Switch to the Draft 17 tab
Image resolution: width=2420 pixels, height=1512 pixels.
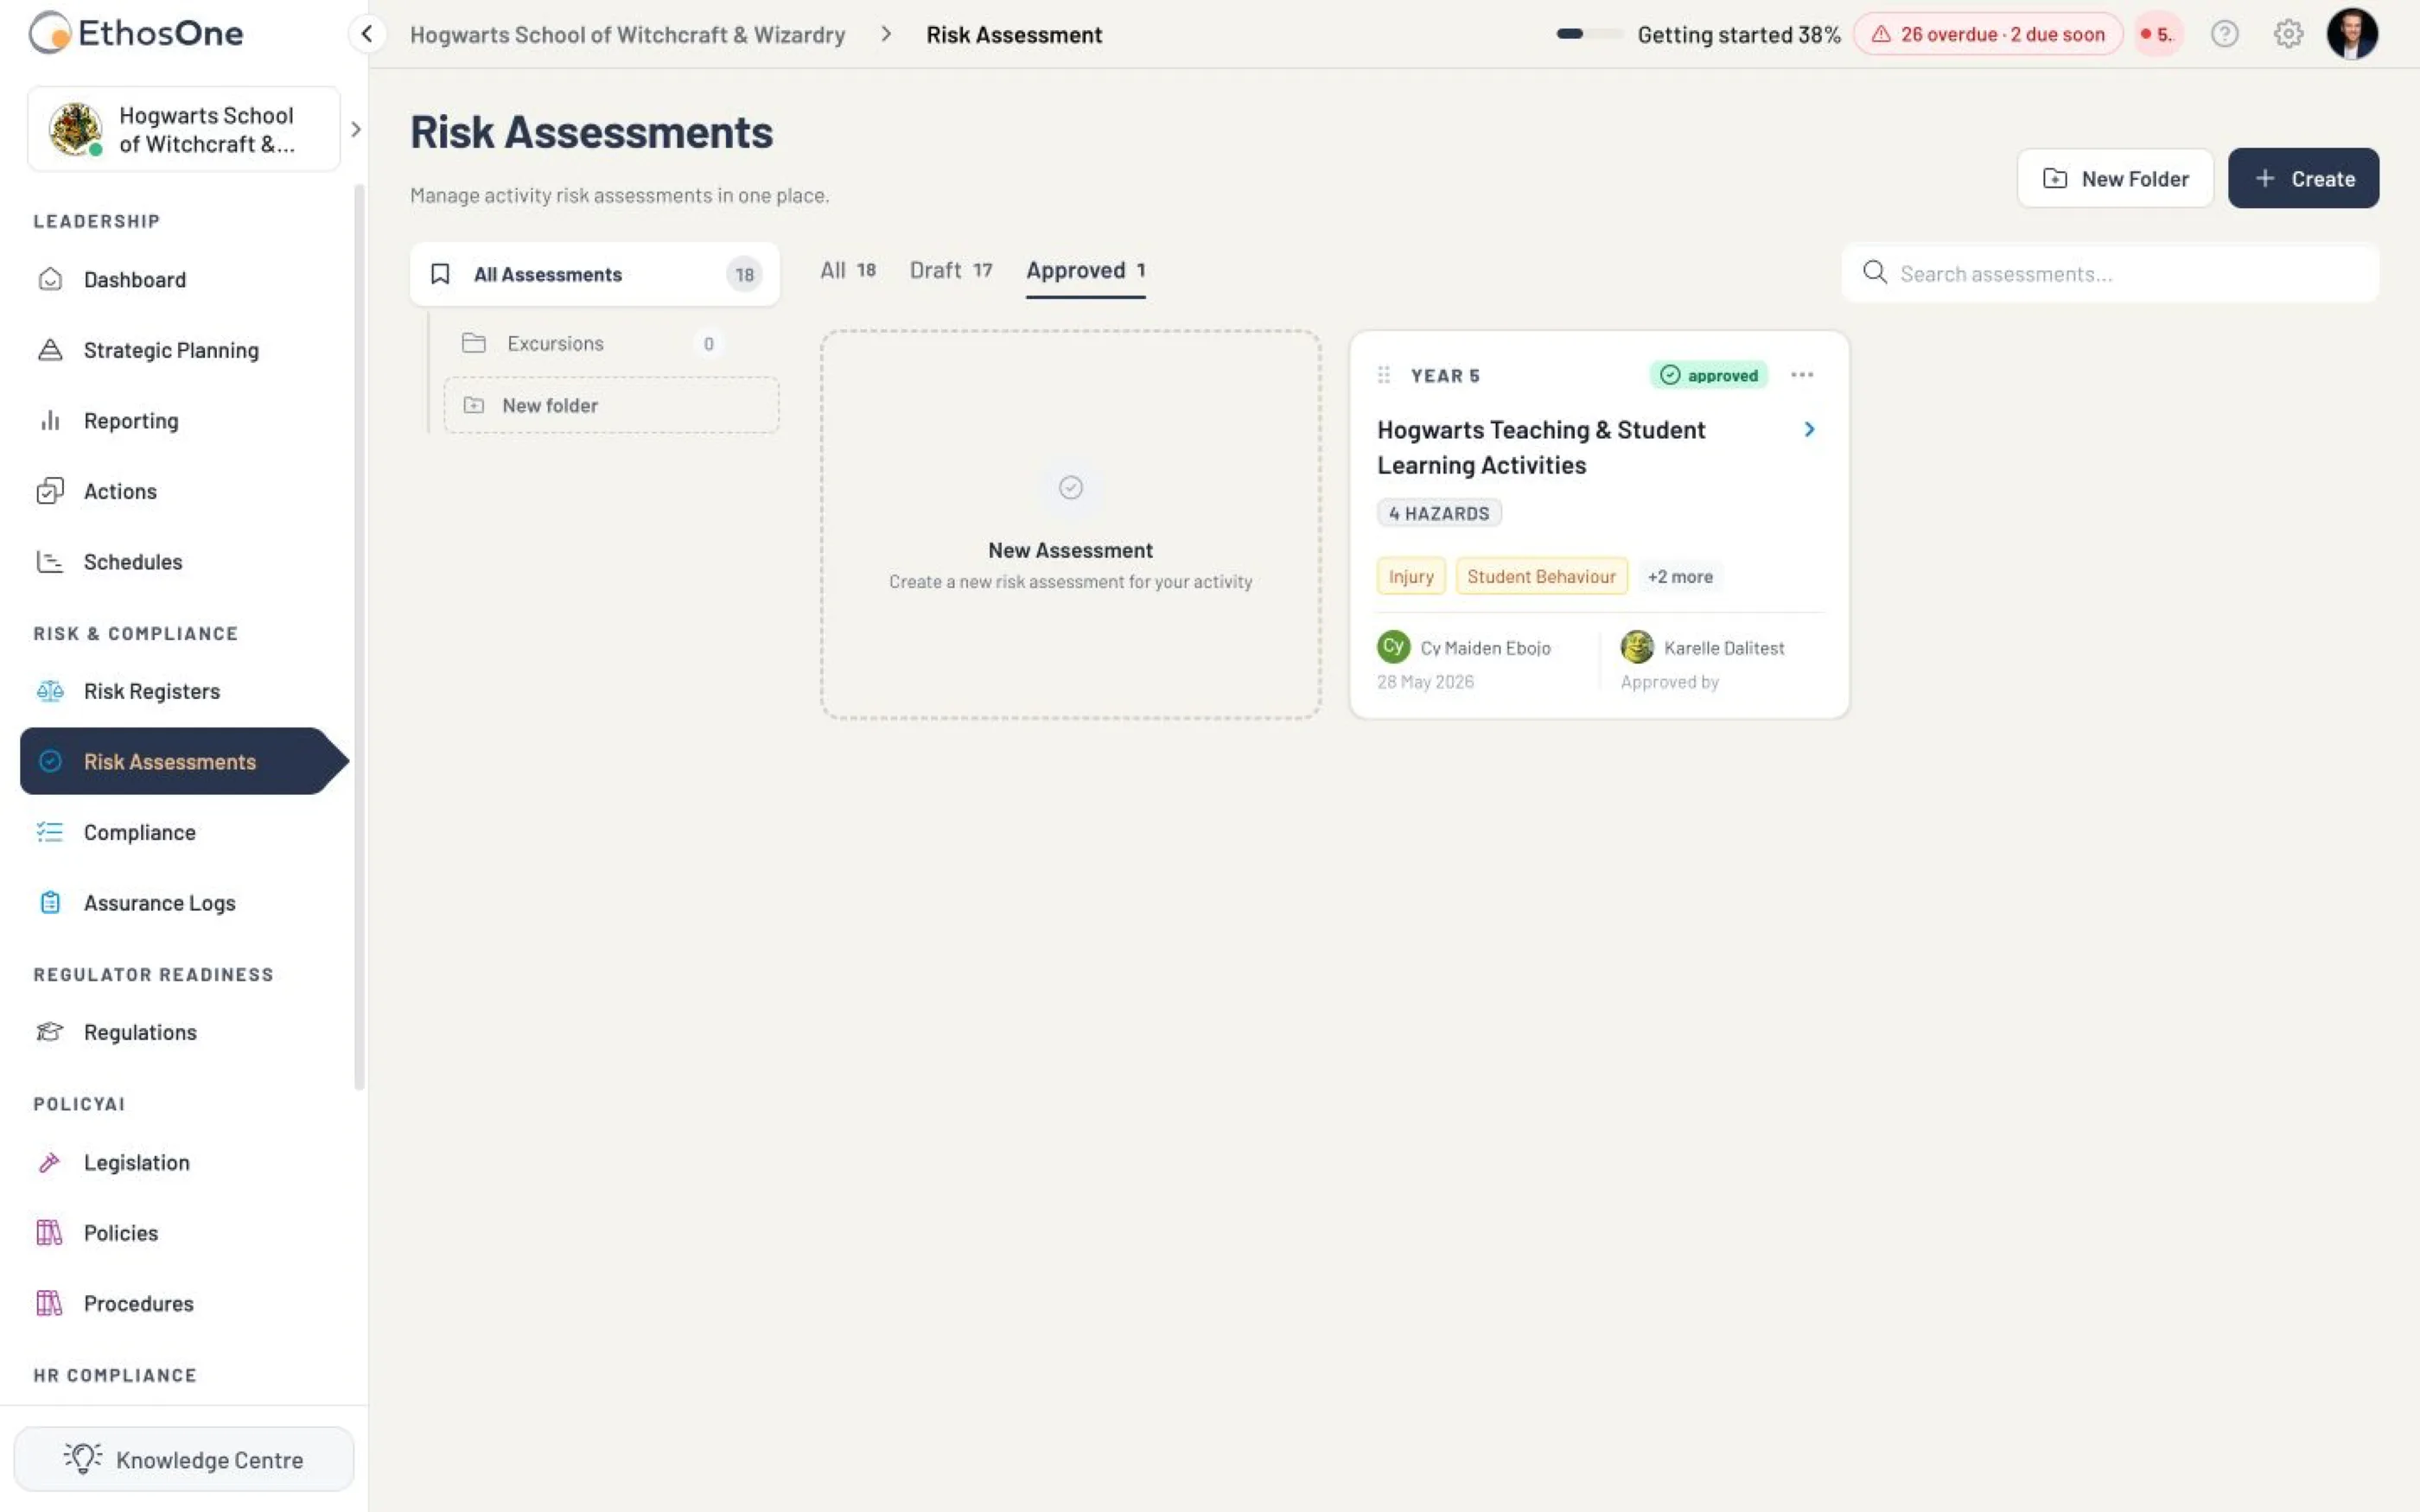pos(951,270)
